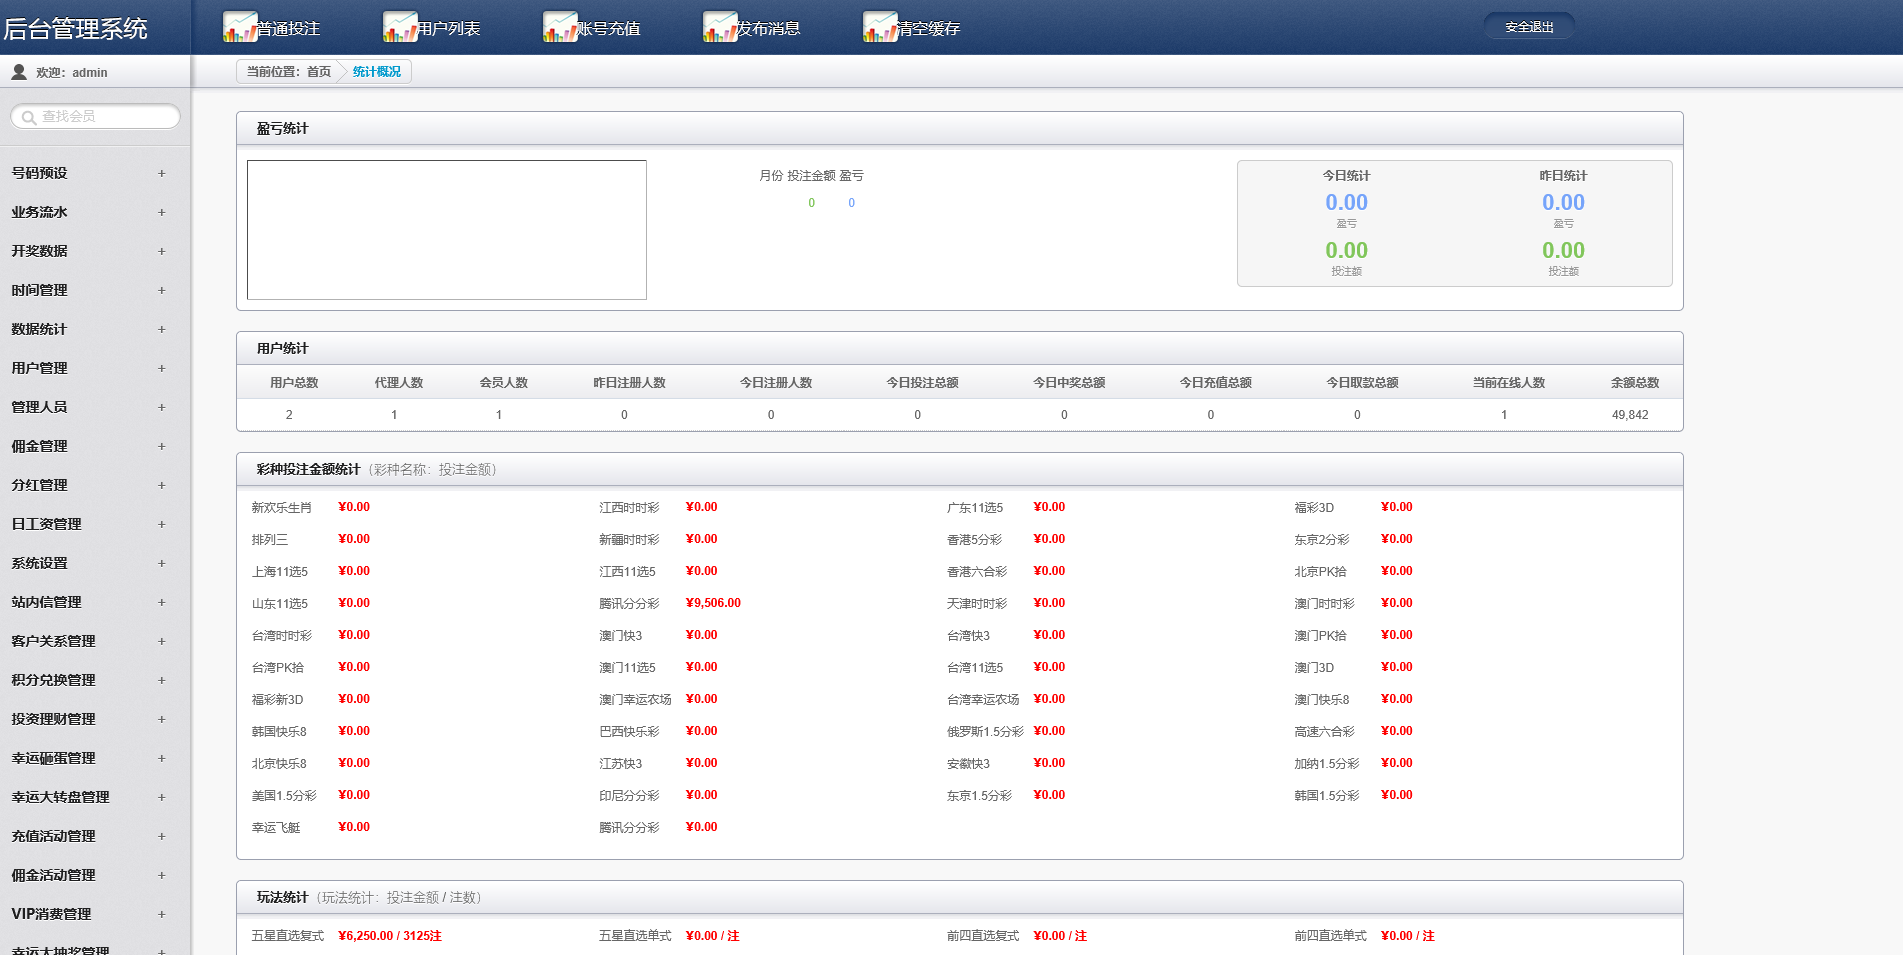Click the 余额总数 value 49,842
Image resolution: width=1903 pixels, height=955 pixels.
(x=1630, y=415)
